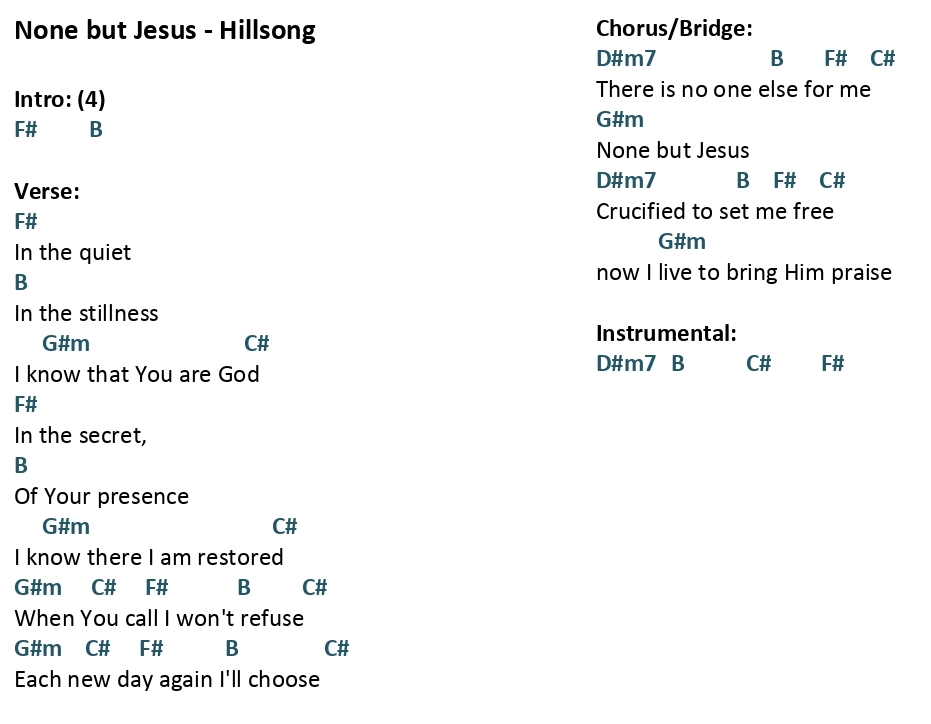Select lyric Crucified to set me free
The image size is (931, 724).
tap(715, 211)
